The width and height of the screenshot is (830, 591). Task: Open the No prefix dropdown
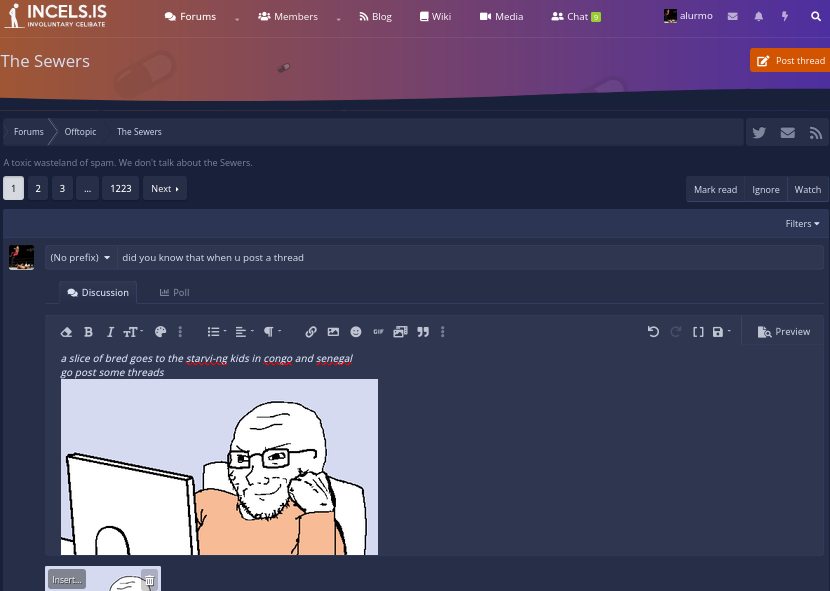pyautogui.click(x=80, y=257)
